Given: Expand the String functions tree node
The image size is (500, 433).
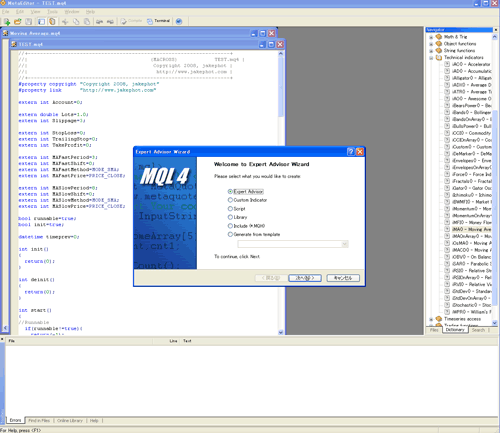Looking at the screenshot, I should pos(431,51).
